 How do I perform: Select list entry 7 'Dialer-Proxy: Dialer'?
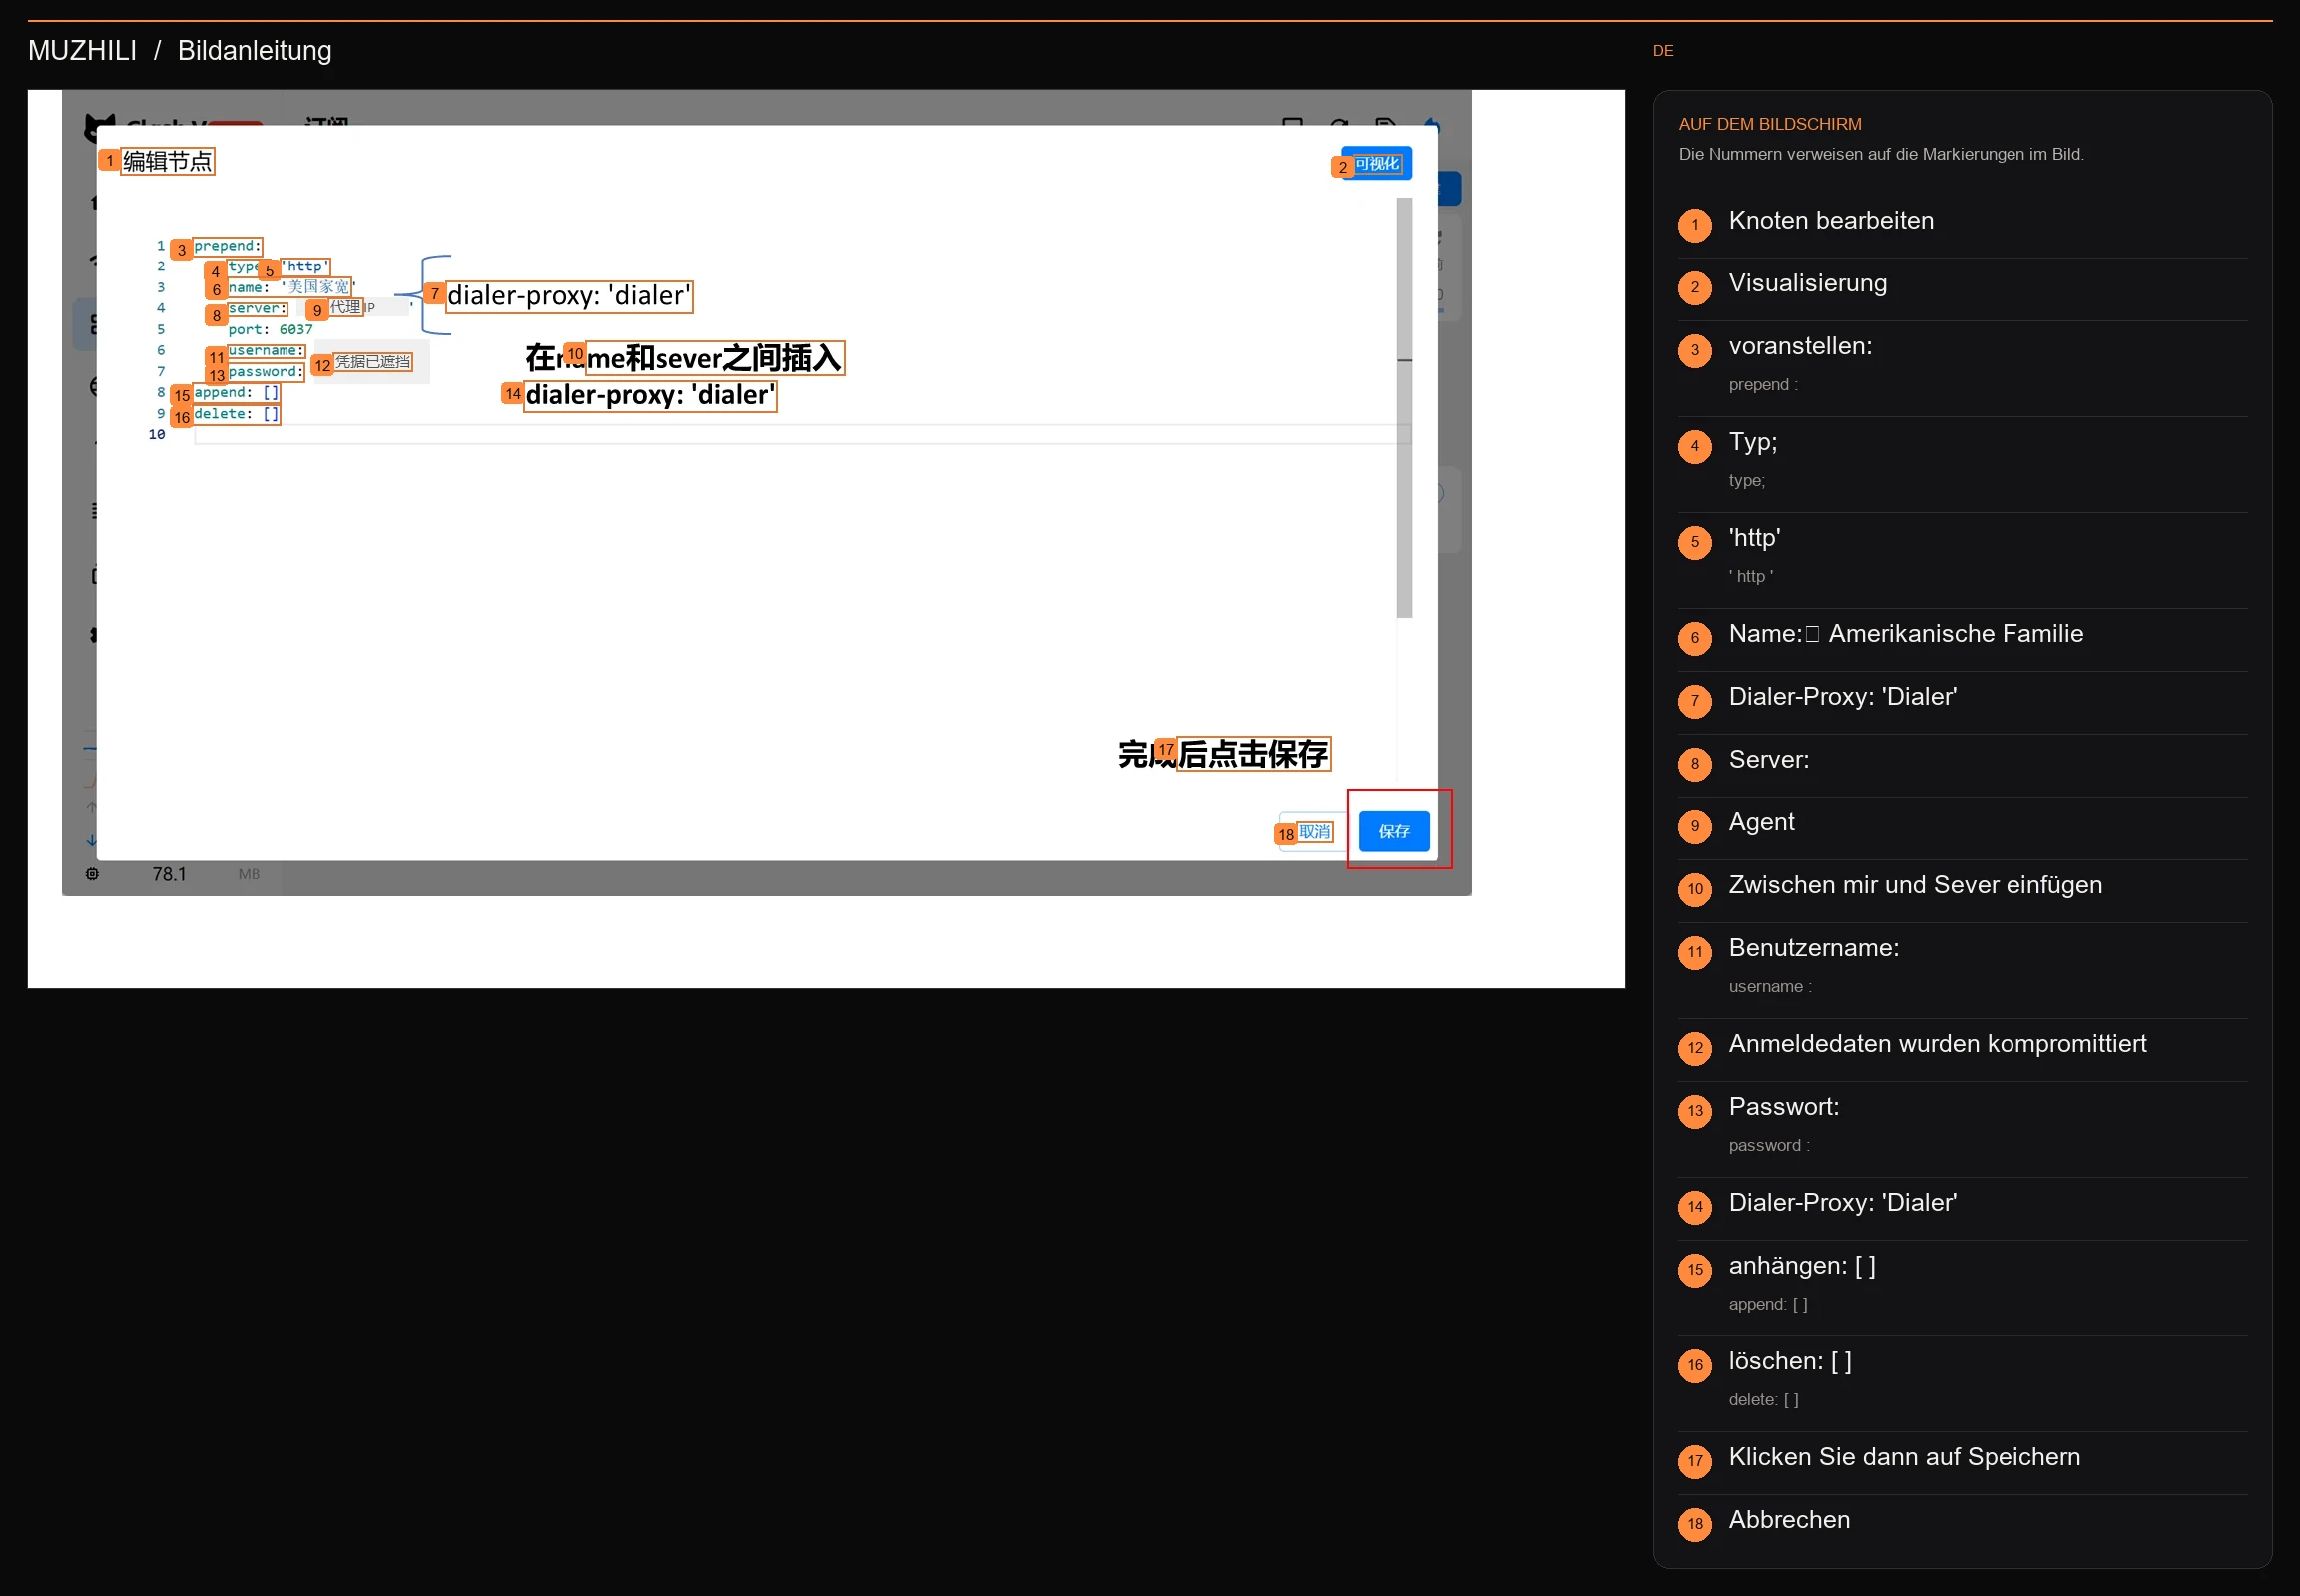pyautogui.click(x=1961, y=702)
